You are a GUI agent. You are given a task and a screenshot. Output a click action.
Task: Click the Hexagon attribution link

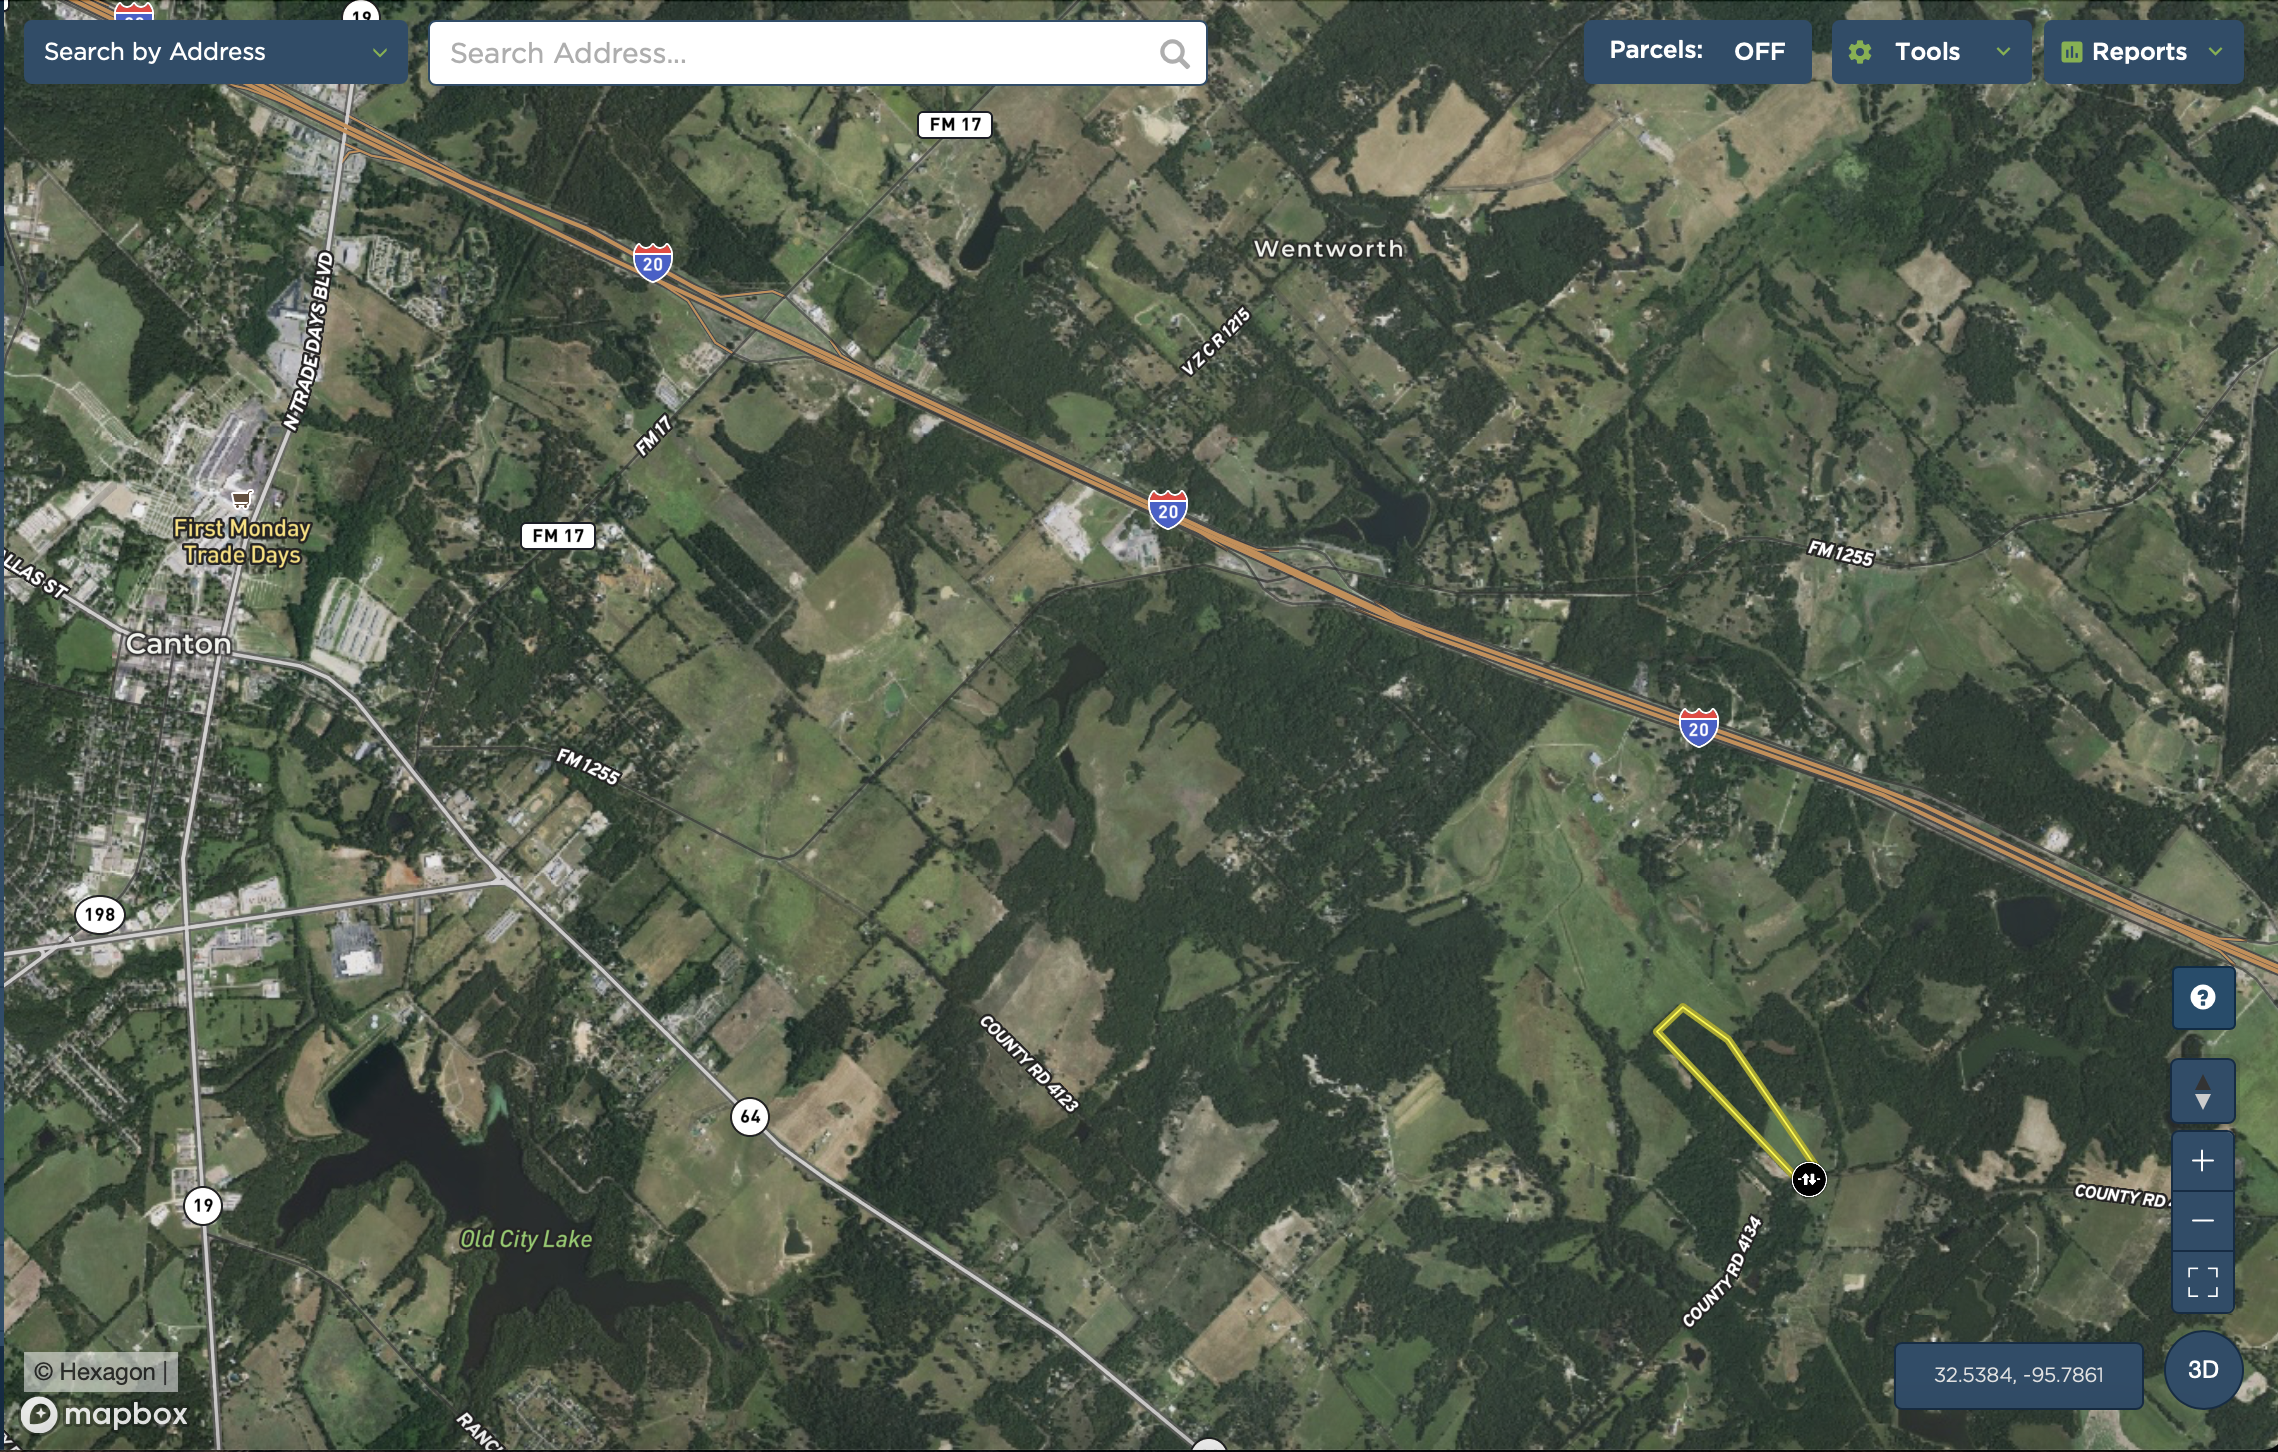(96, 1371)
